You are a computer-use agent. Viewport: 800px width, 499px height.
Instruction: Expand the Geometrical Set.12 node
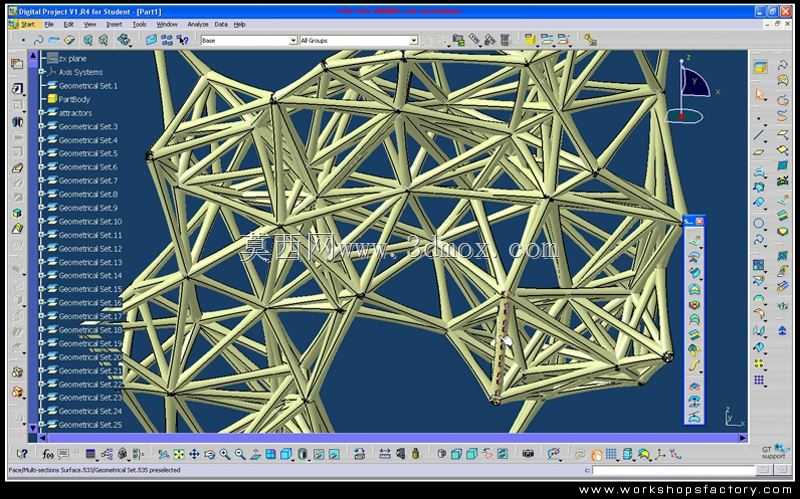click(x=42, y=248)
